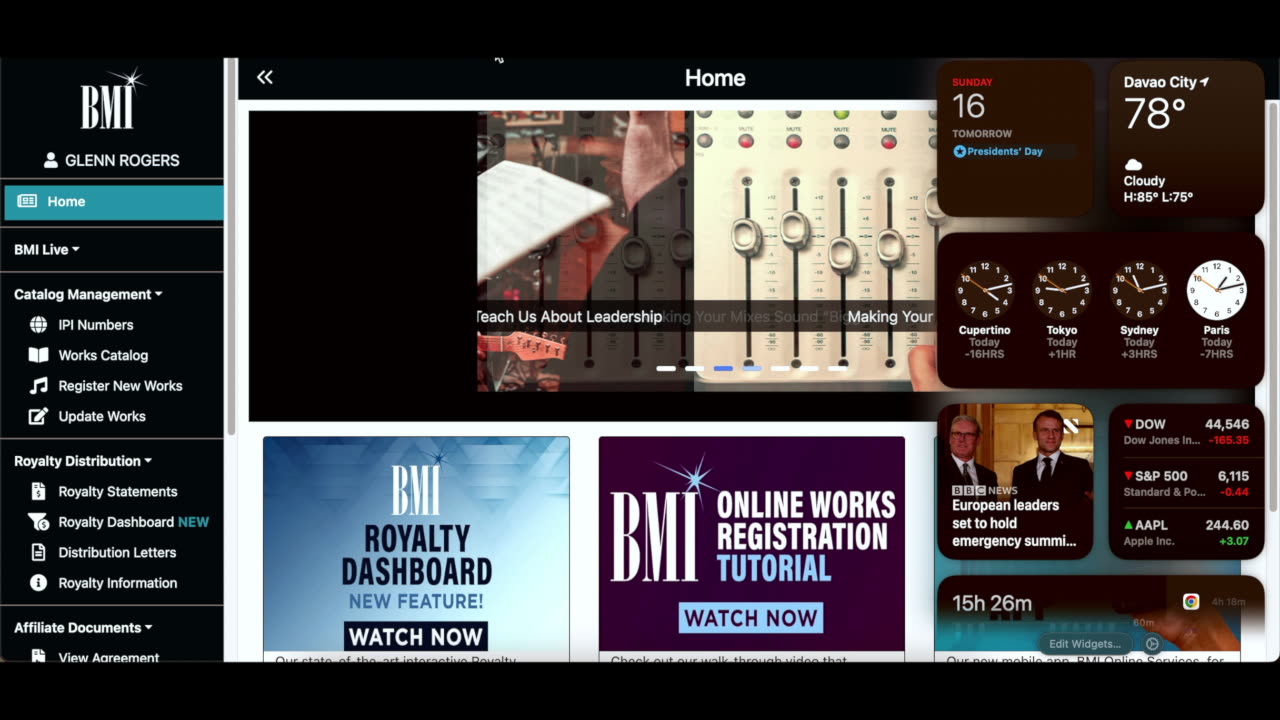Viewport: 1280px width, 720px height.
Task: Select the Home menu item
Action: [113, 202]
